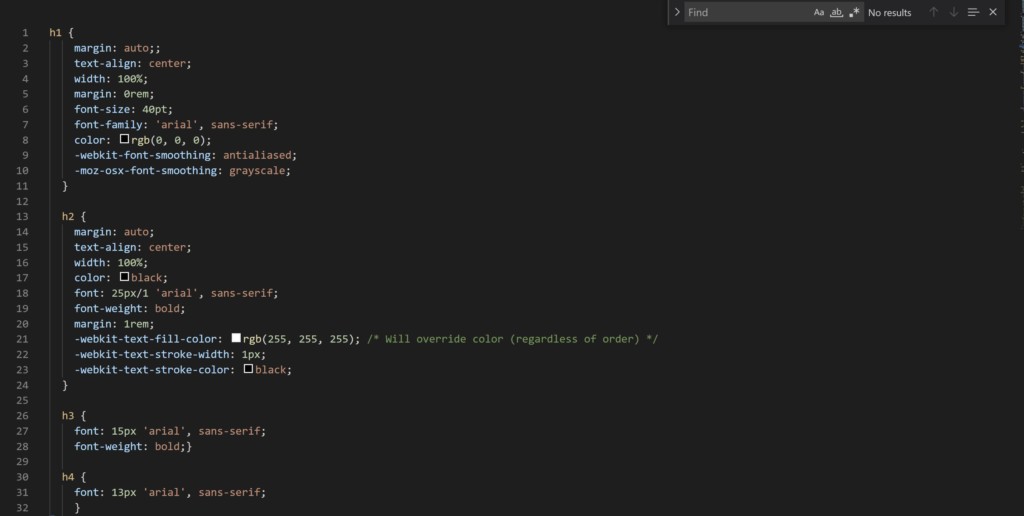
Task: Click "rgb(255, 255, 255)" value text
Action: (x=298, y=339)
